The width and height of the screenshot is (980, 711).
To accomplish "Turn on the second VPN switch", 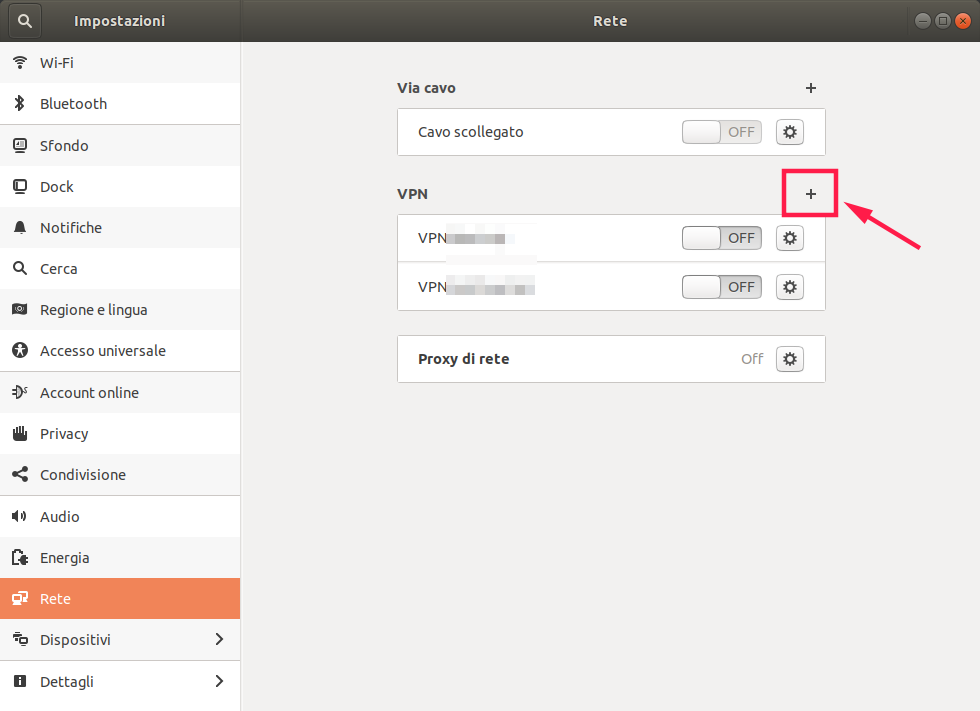I will click(721, 286).
